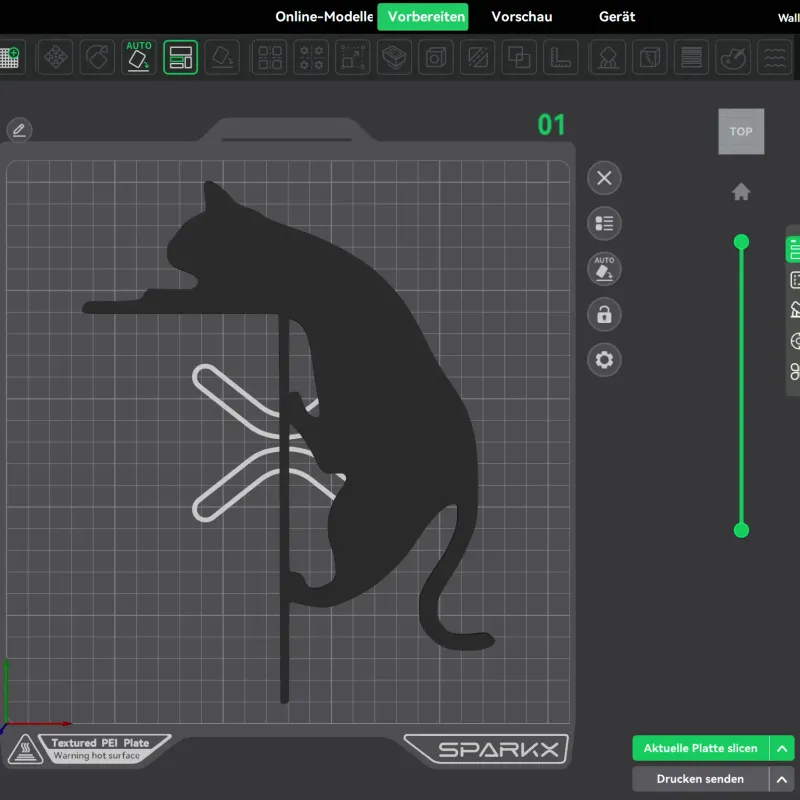Click the home view icon under the view cube
This screenshot has height=800, width=800.
(x=741, y=192)
